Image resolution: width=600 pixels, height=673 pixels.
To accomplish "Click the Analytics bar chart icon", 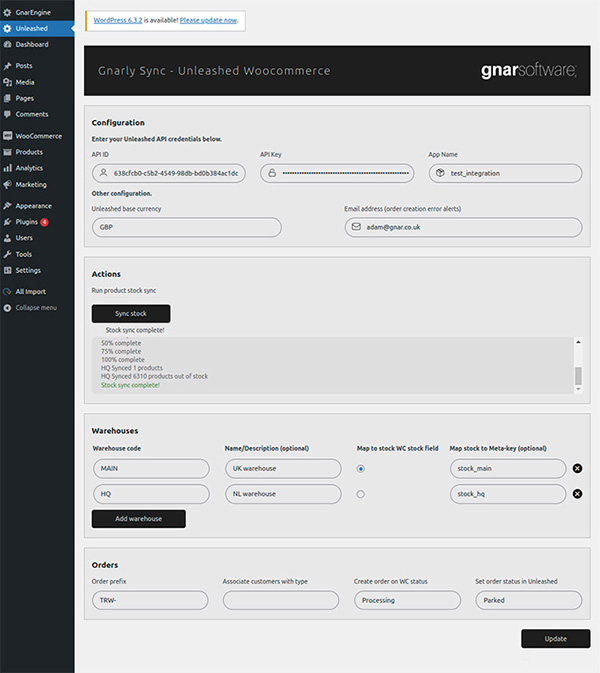I will [8, 168].
